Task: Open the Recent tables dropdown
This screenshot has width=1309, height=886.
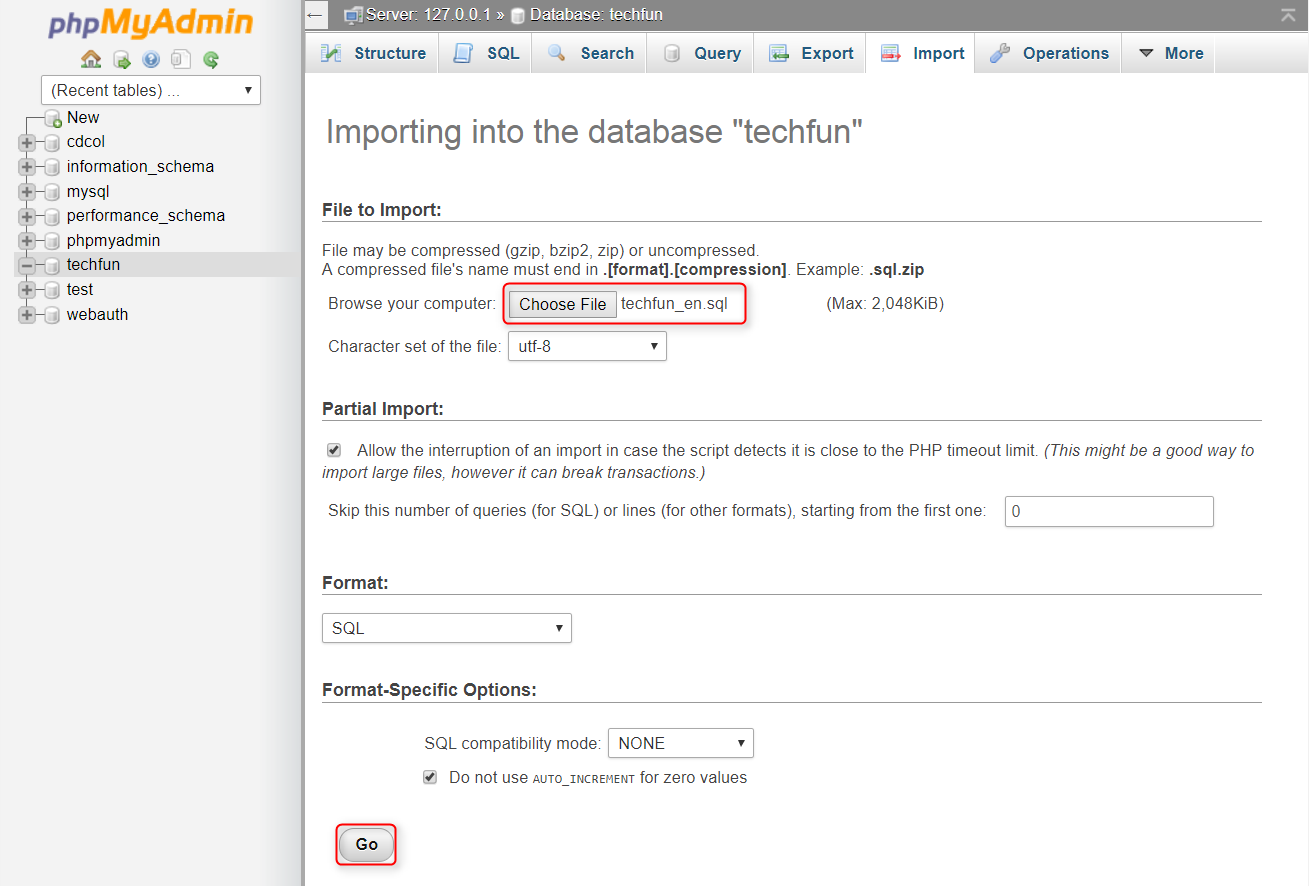Action: [x=151, y=90]
